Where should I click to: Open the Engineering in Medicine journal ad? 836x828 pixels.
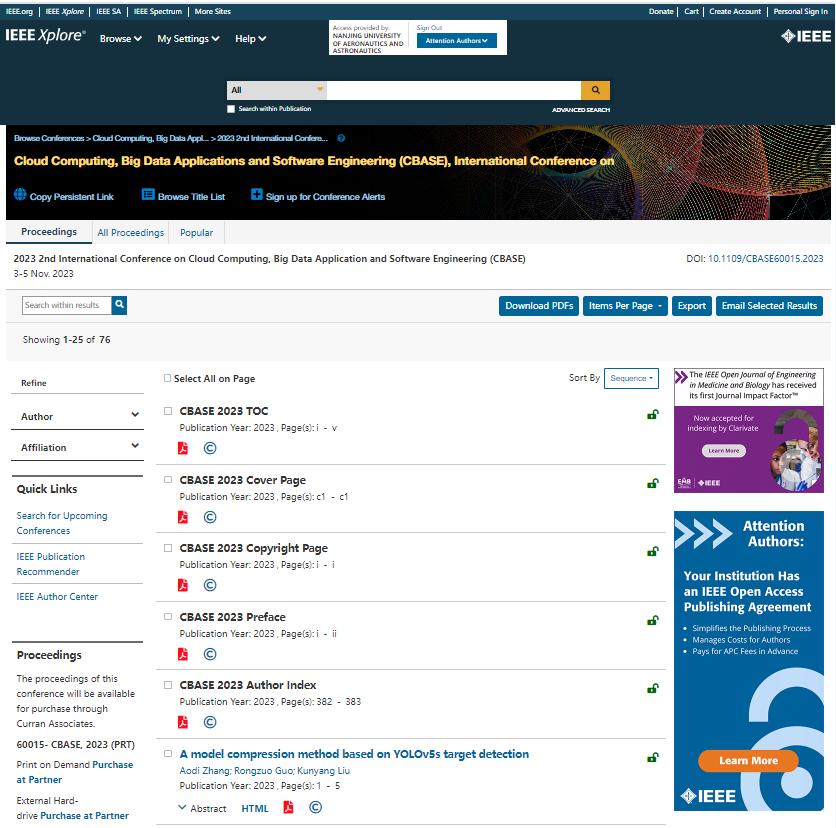click(749, 430)
